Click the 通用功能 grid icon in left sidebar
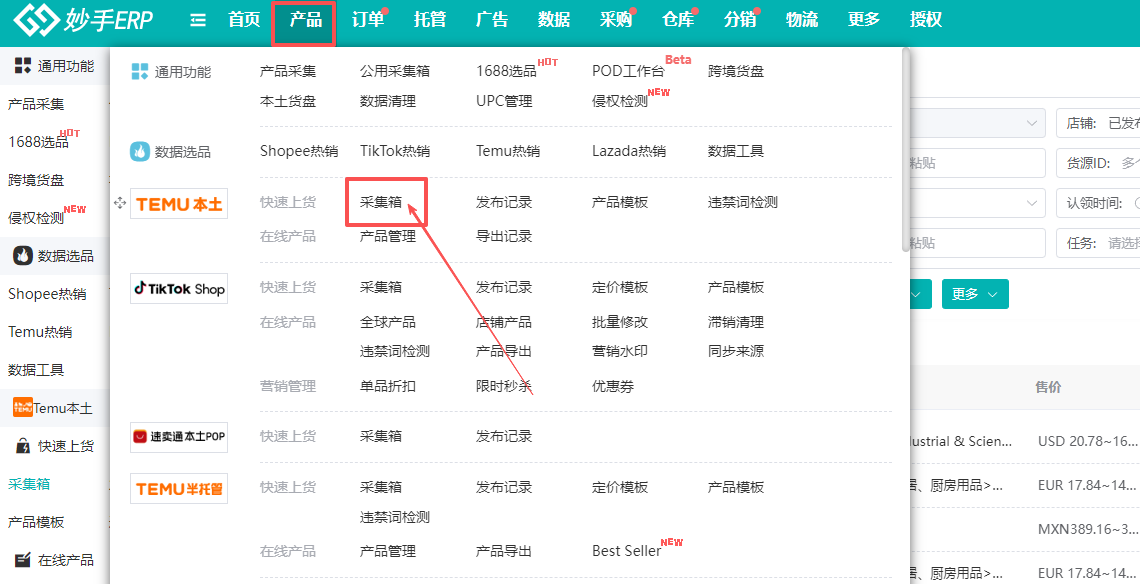This screenshot has width=1140, height=584. 23,66
